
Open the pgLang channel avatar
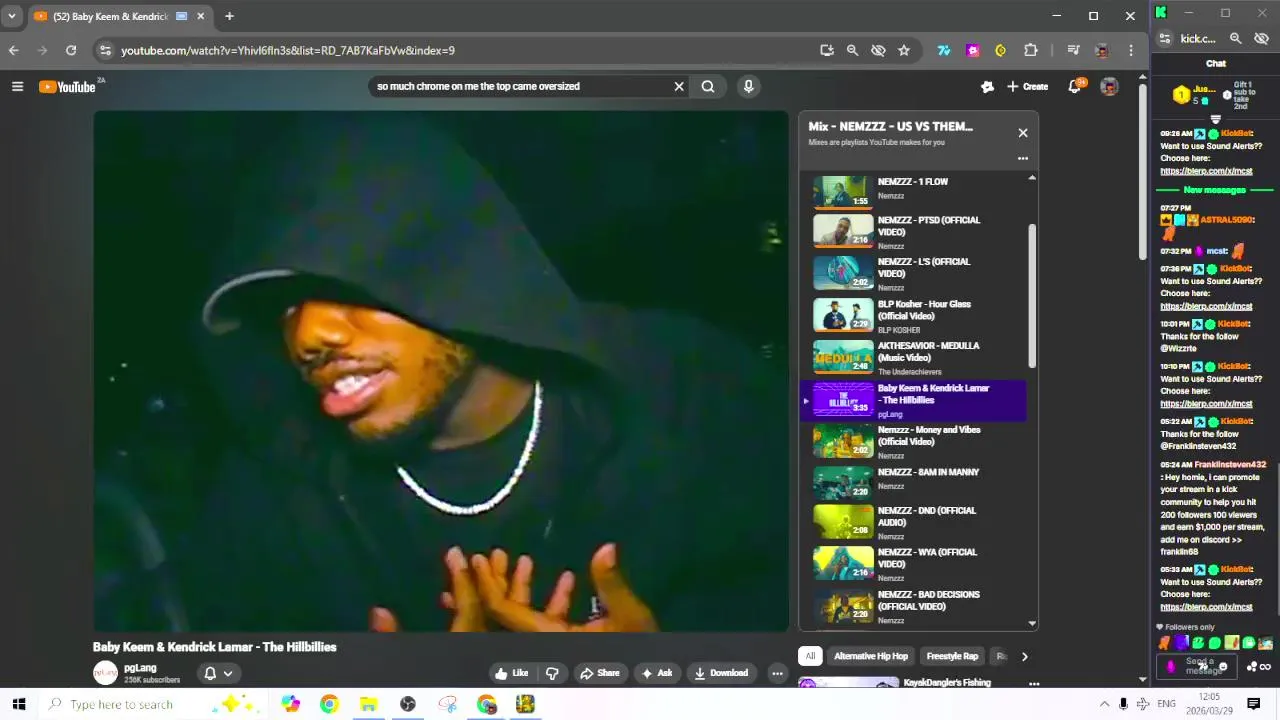click(105, 673)
